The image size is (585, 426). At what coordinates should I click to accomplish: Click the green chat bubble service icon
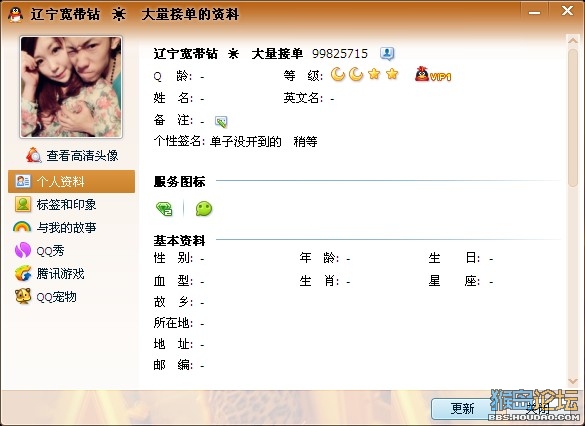(204, 209)
